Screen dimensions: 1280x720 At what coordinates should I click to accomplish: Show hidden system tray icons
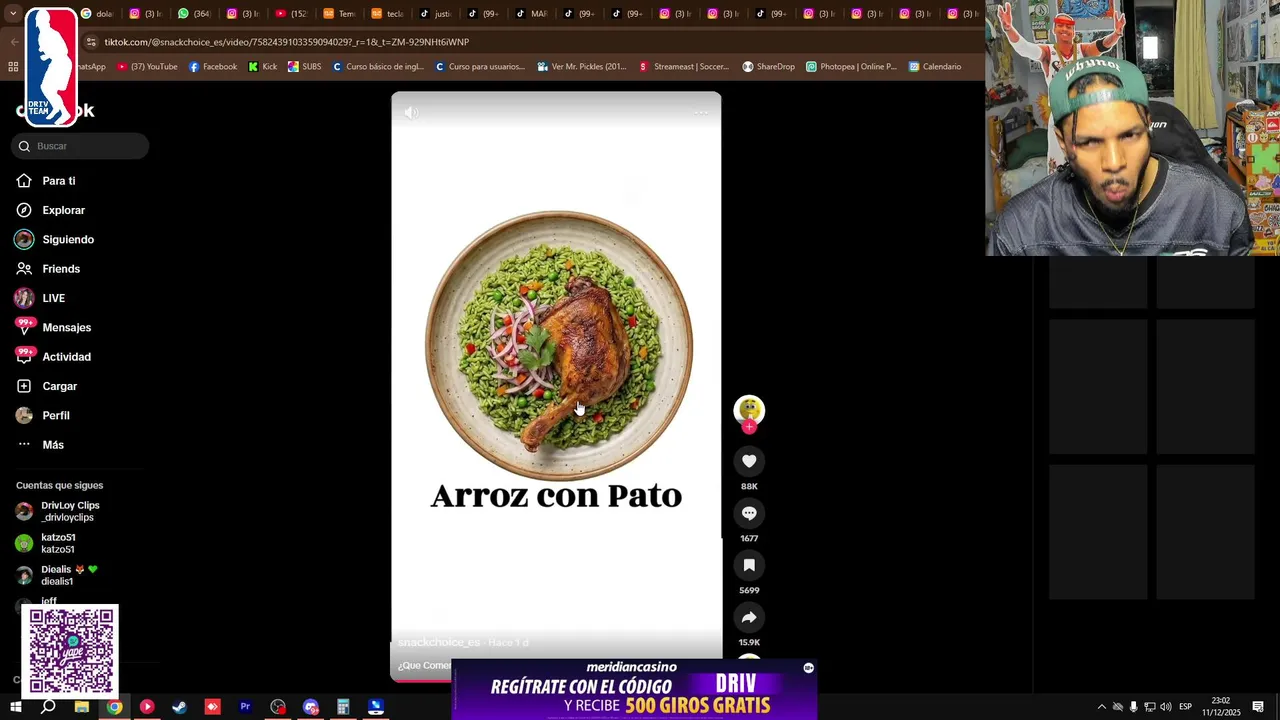pos(1102,707)
